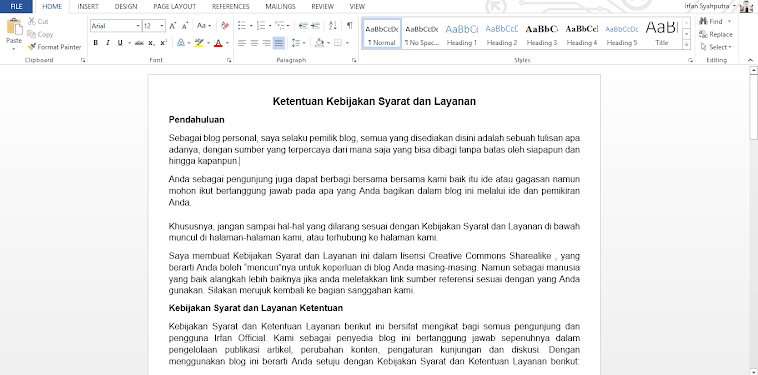Toggle bold formatting
Image resolution: width=758 pixels, height=375 pixels.
tap(96, 43)
